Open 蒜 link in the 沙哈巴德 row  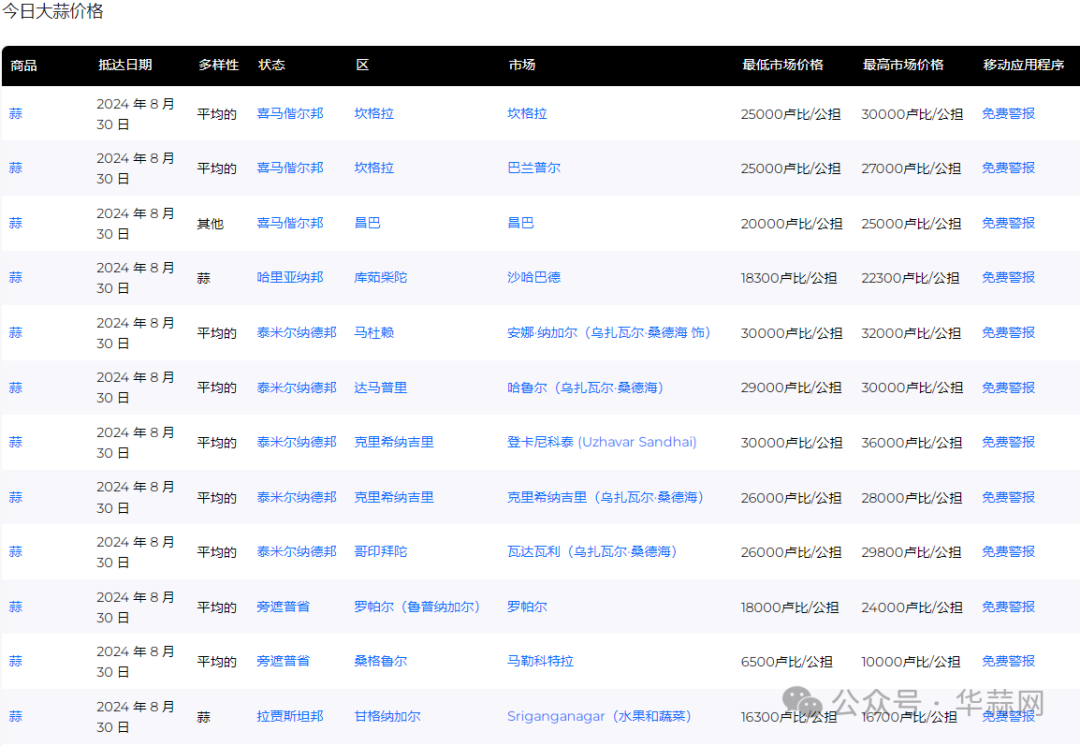[15, 278]
